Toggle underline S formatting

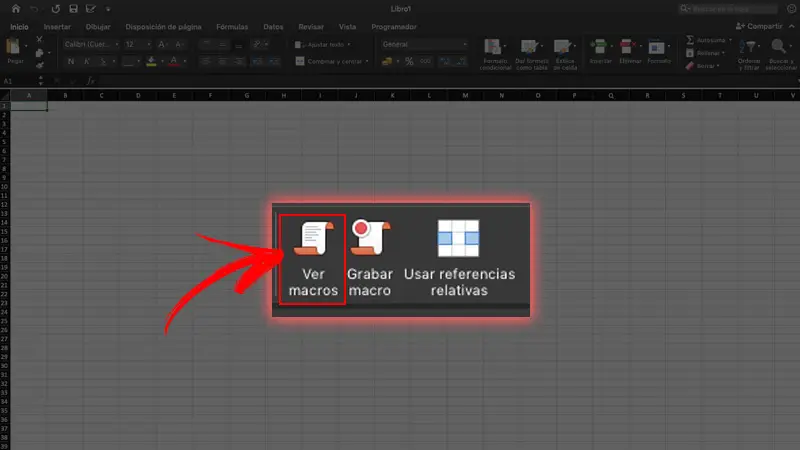(x=103, y=61)
